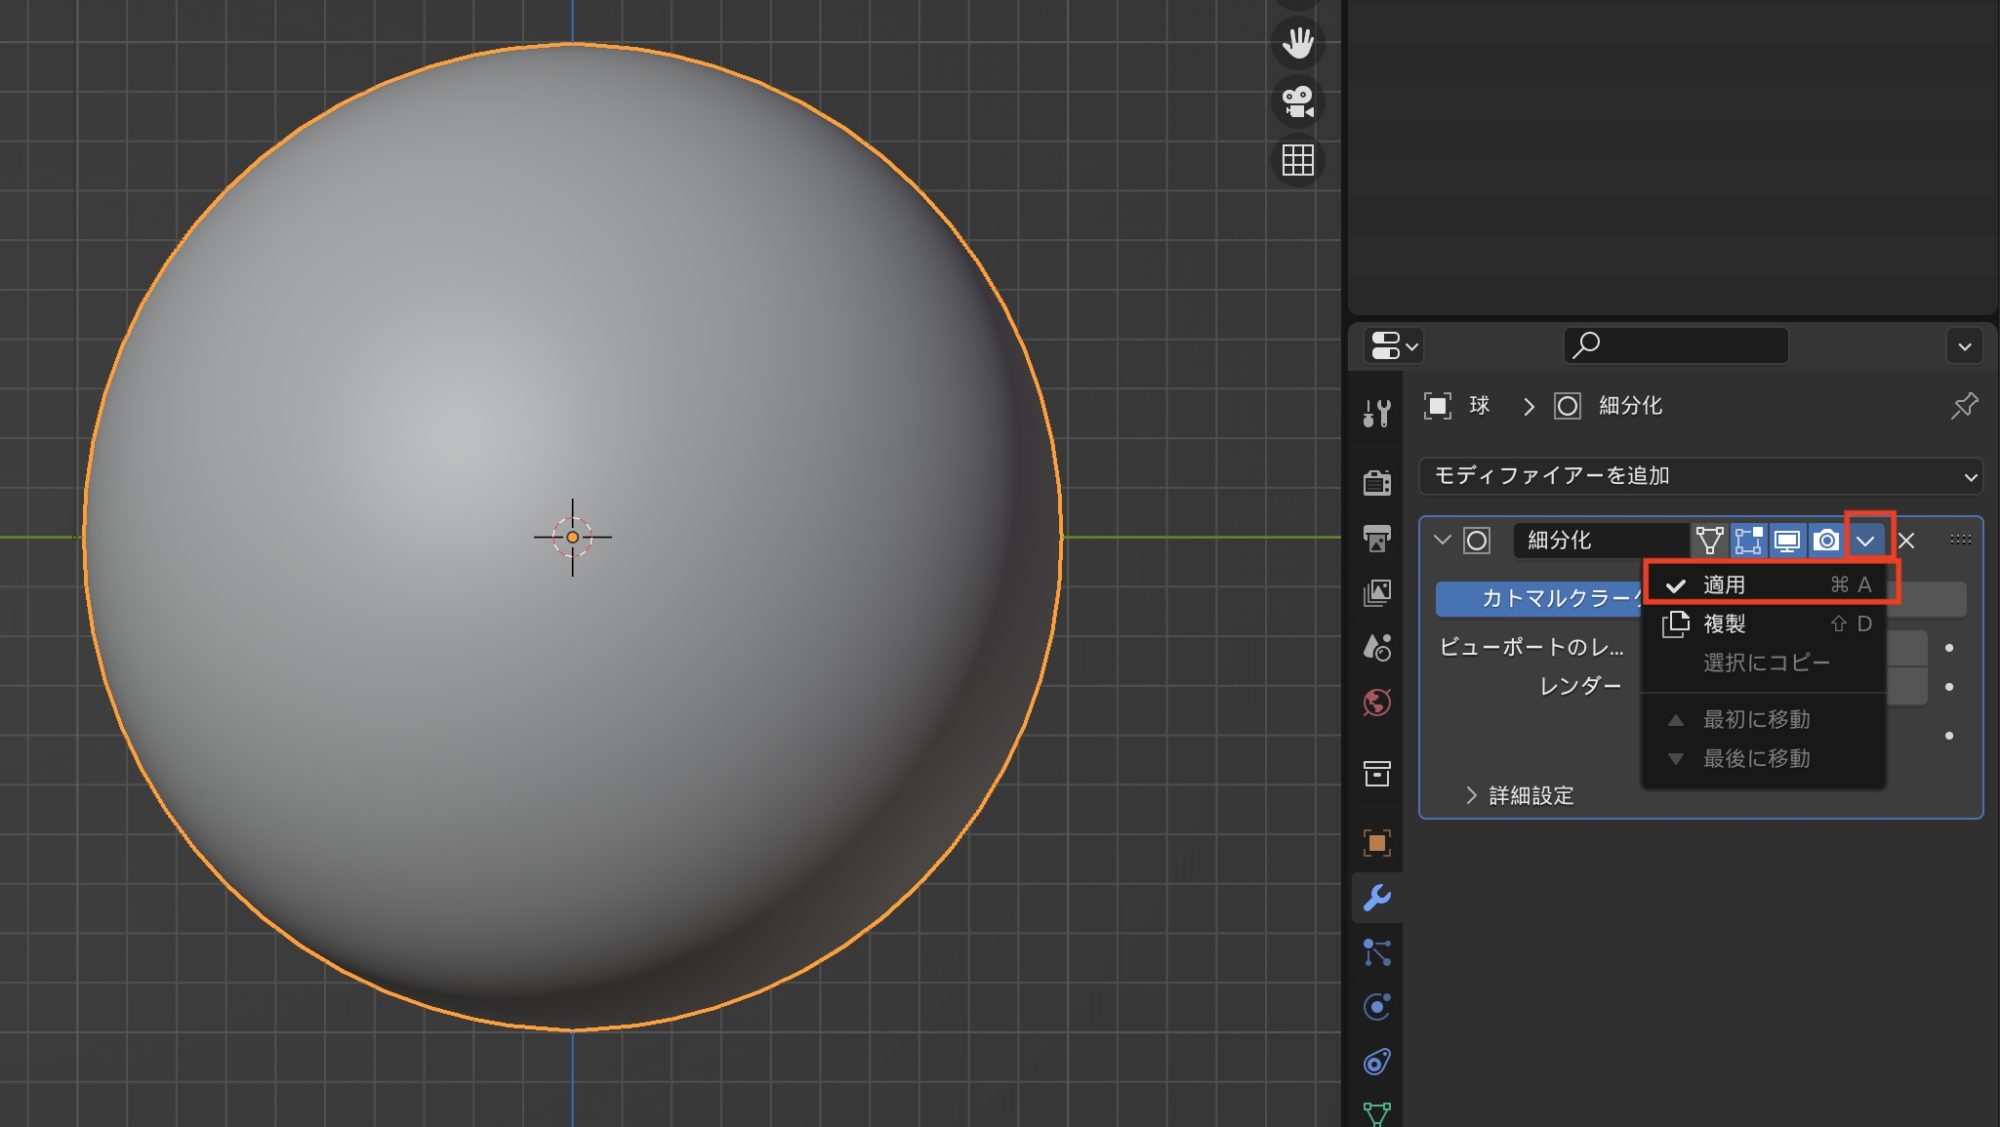This screenshot has width=2000, height=1127.
Task: Open the モディファイアーを追加 dropdown
Action: (1700, 476)
